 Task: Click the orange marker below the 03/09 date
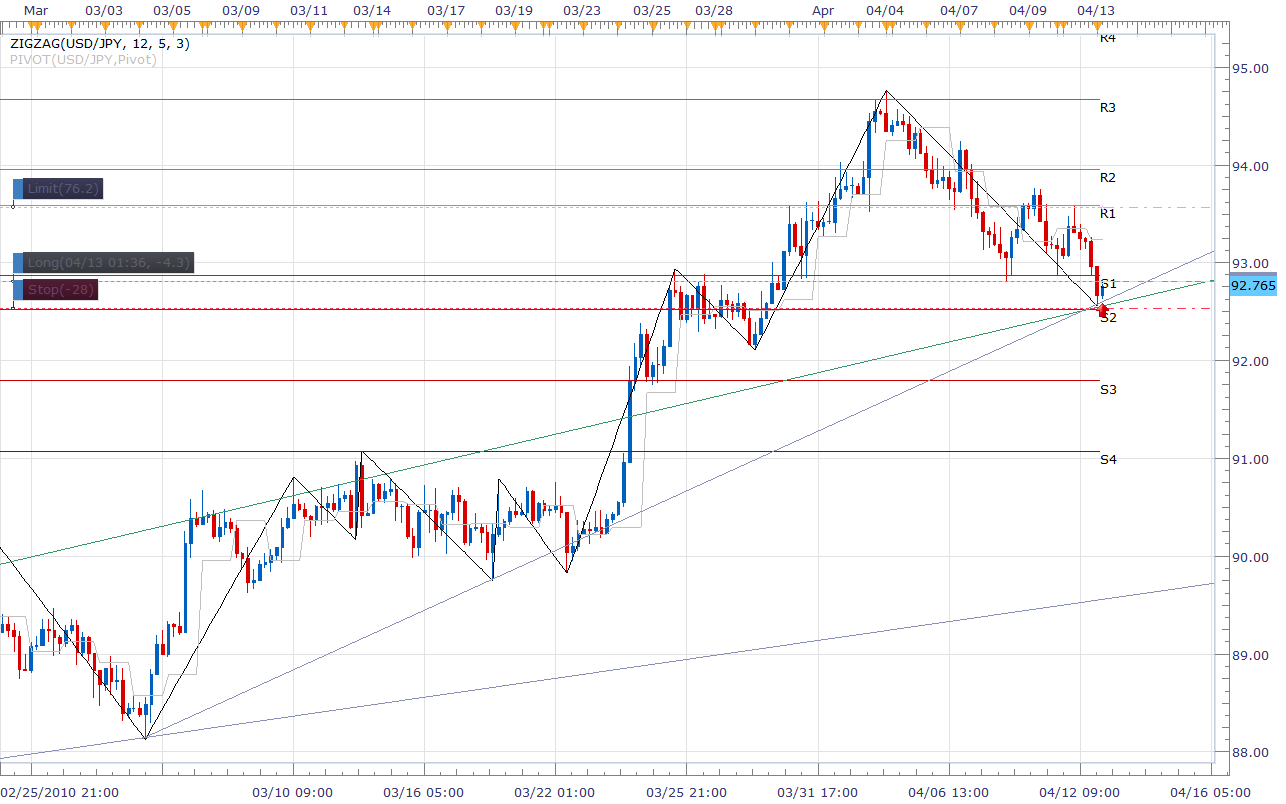tap(240, 24)
